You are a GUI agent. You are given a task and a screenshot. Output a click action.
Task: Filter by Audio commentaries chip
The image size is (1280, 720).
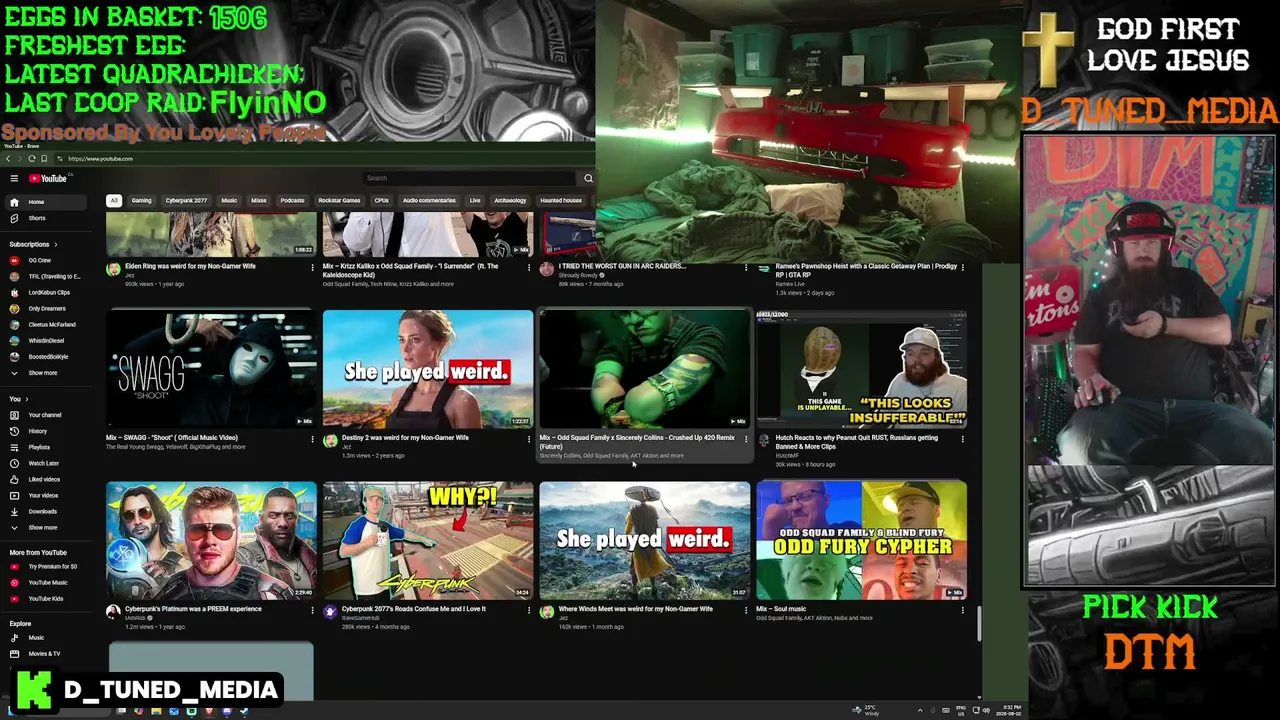(429, 200)
